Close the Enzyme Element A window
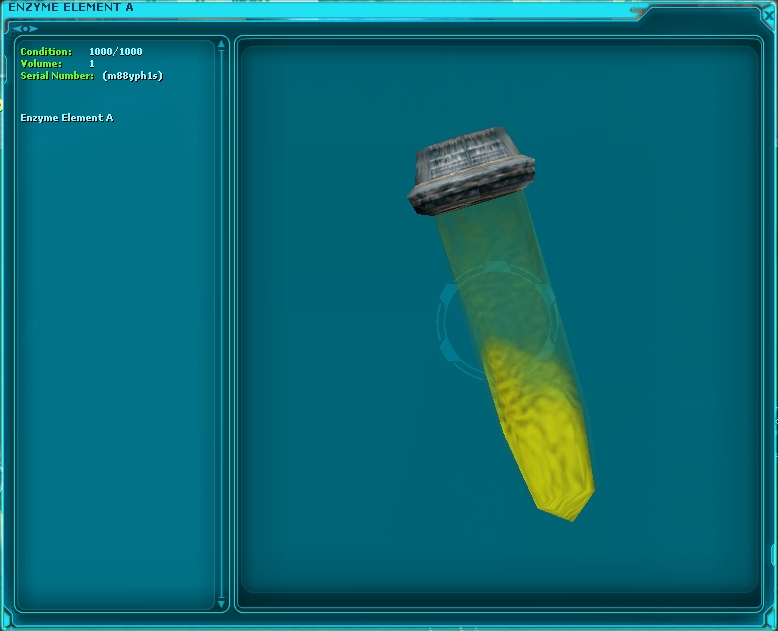 (769, 15)
